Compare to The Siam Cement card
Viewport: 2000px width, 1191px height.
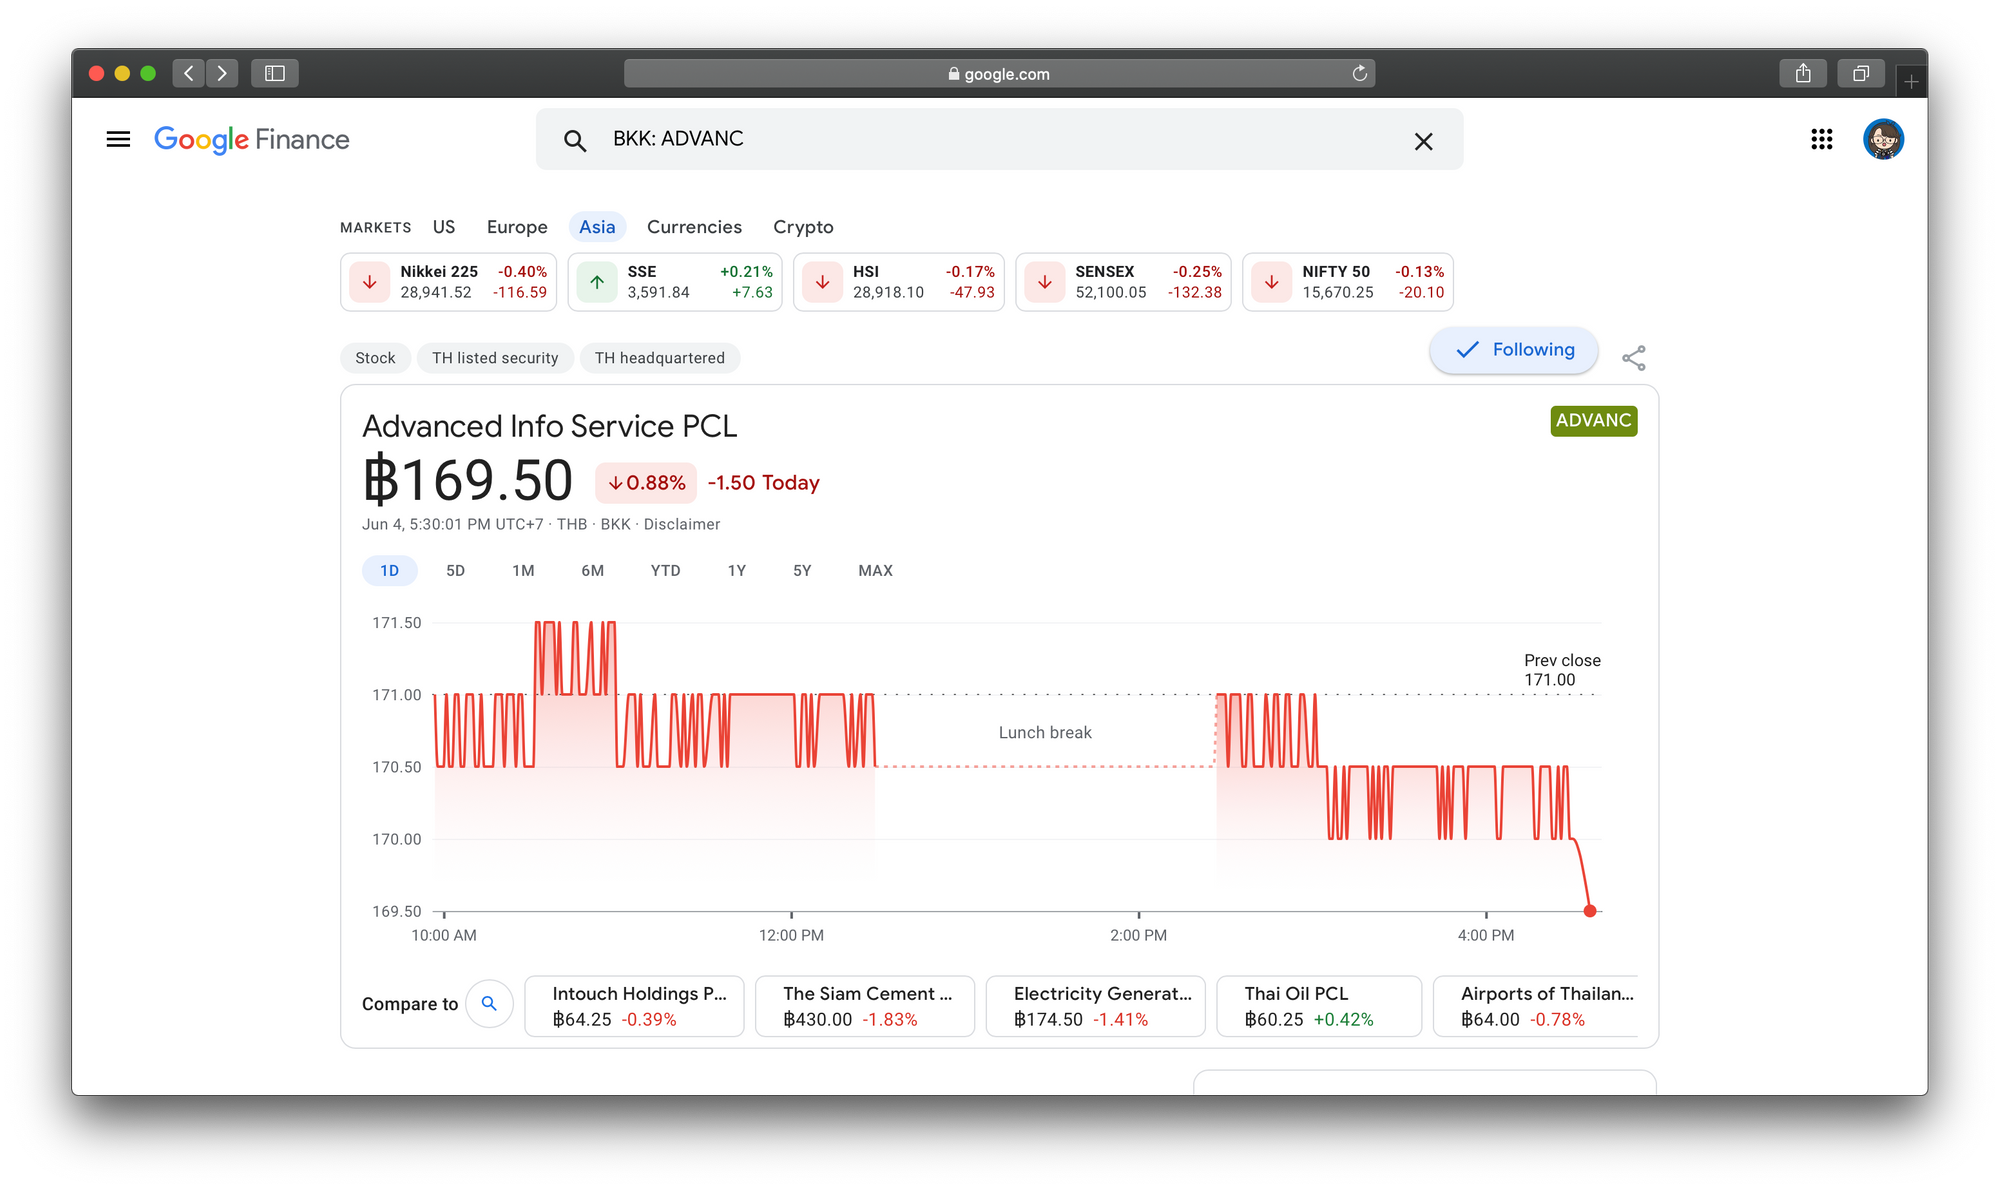864,1006
